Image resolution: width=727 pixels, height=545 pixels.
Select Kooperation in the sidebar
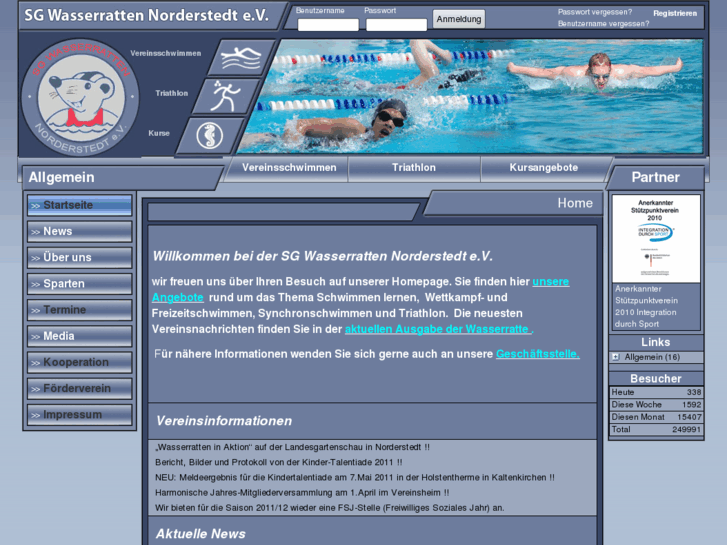80,362
